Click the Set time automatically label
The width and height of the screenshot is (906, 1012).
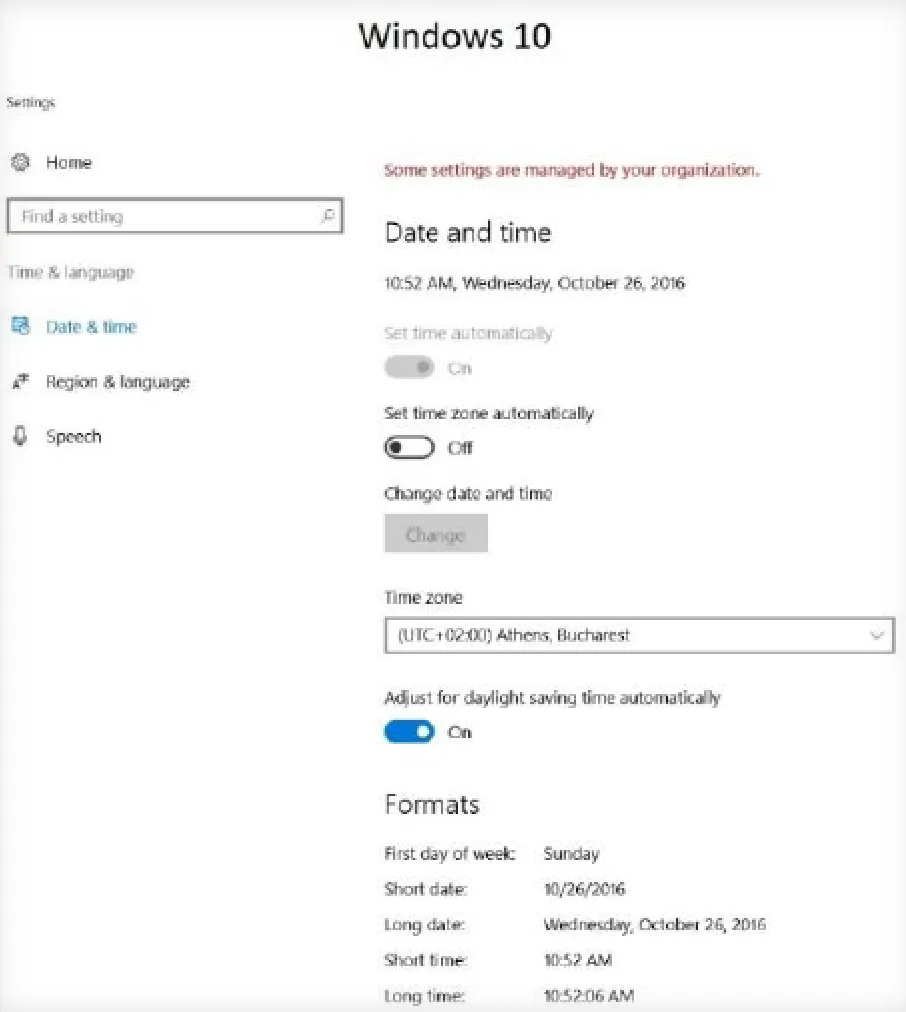pyautogui.click(x=468, y=333)
